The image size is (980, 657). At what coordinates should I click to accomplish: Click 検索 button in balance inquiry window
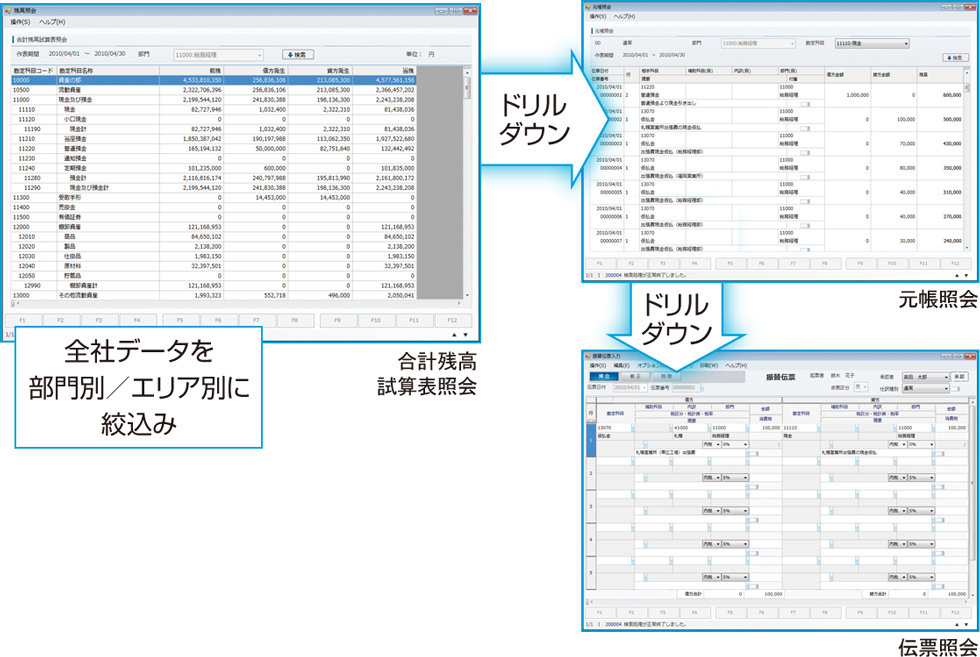pyautogui.click(x=298, y=55)
